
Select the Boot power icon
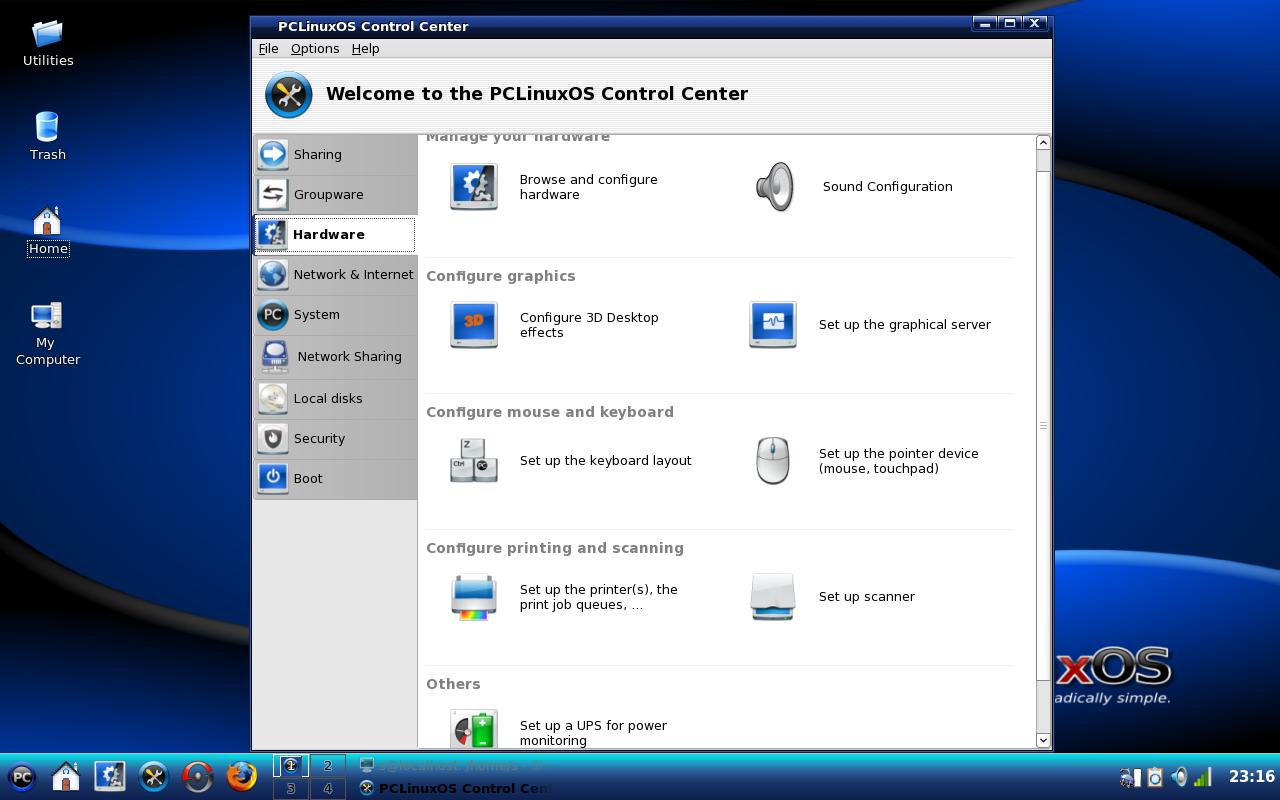[272, 478]
